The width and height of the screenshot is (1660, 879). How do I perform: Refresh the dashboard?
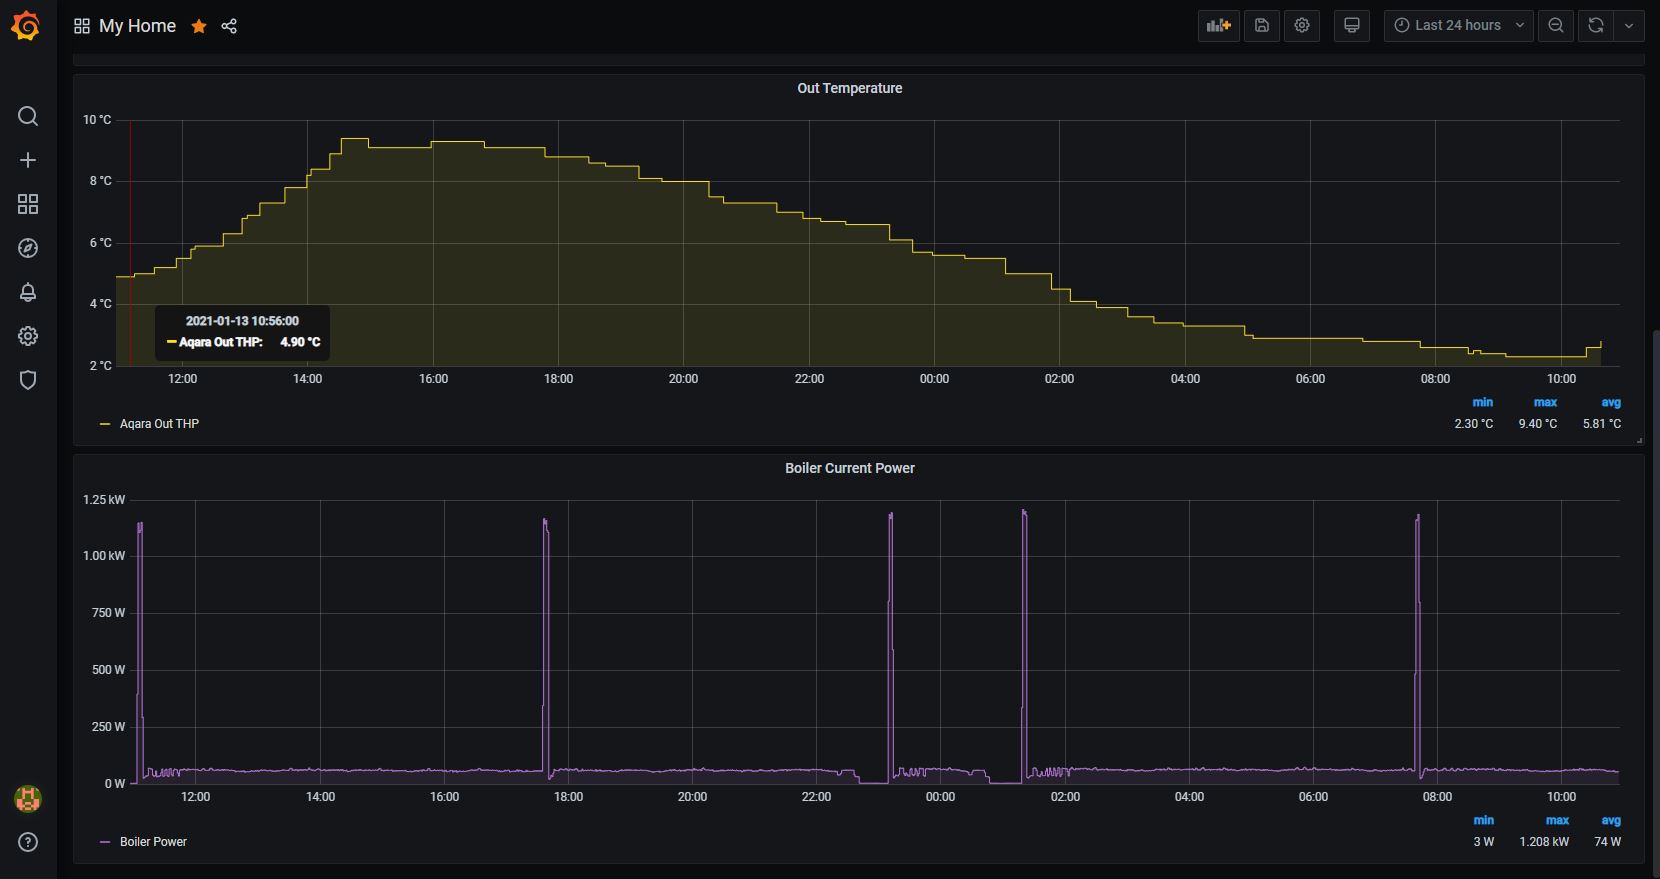tap(1596, 26)
